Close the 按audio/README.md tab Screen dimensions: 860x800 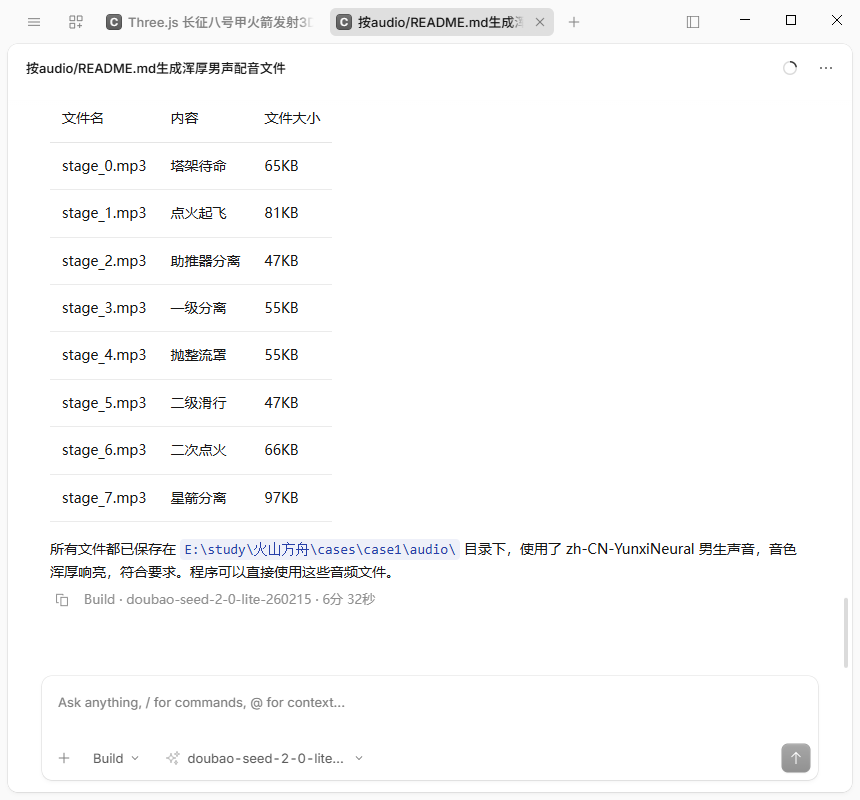540,22
